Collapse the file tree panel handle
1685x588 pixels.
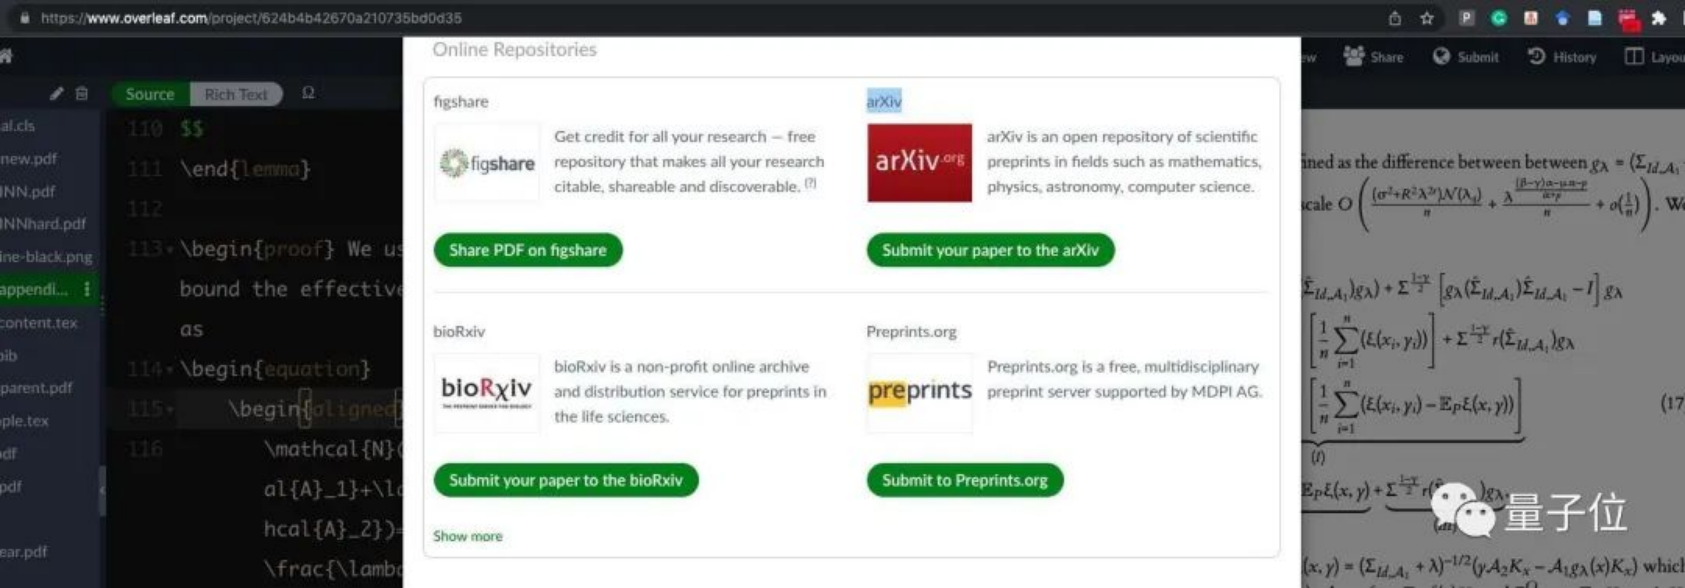point(102,489)
